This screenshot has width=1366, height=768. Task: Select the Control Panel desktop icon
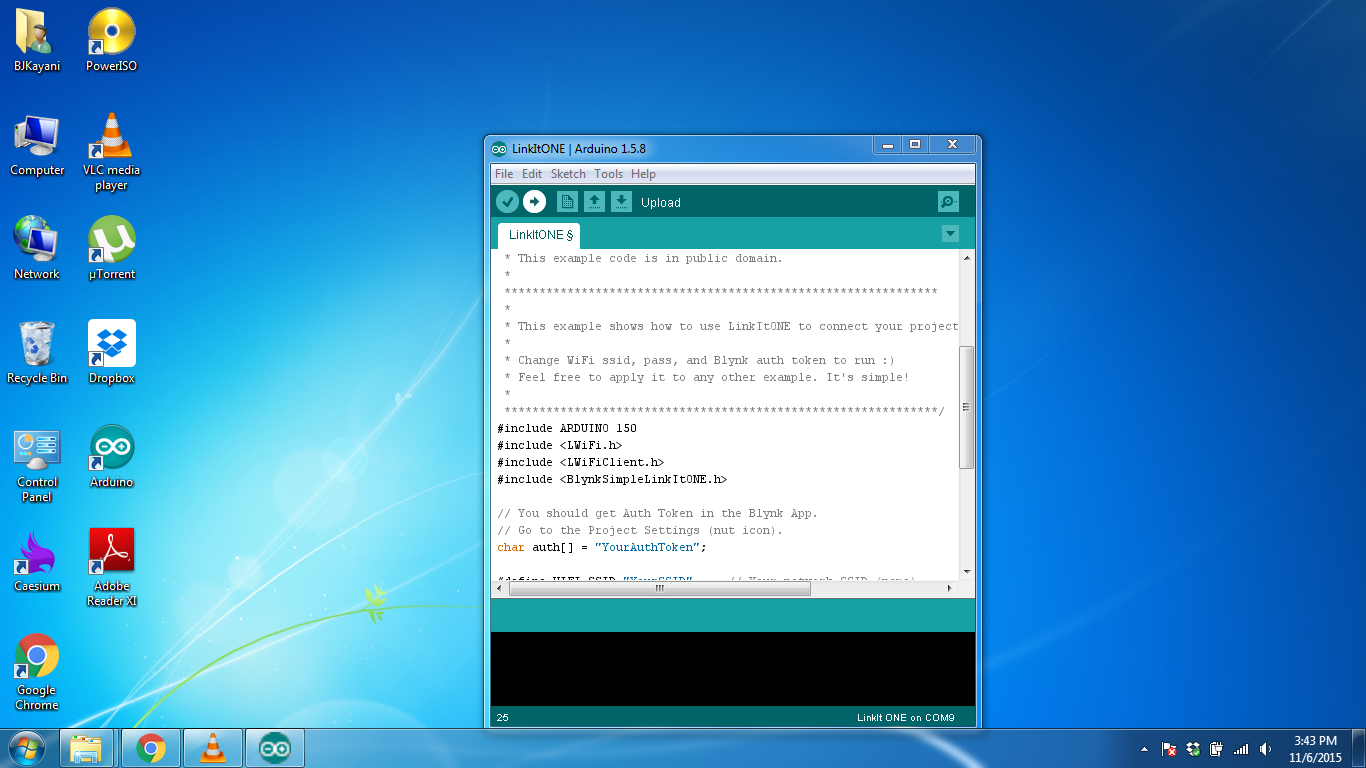37,464
